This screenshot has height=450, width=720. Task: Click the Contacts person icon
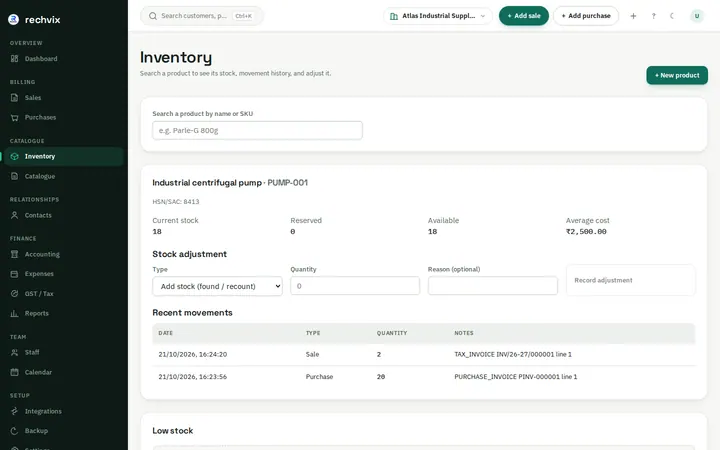pos(15,215)
